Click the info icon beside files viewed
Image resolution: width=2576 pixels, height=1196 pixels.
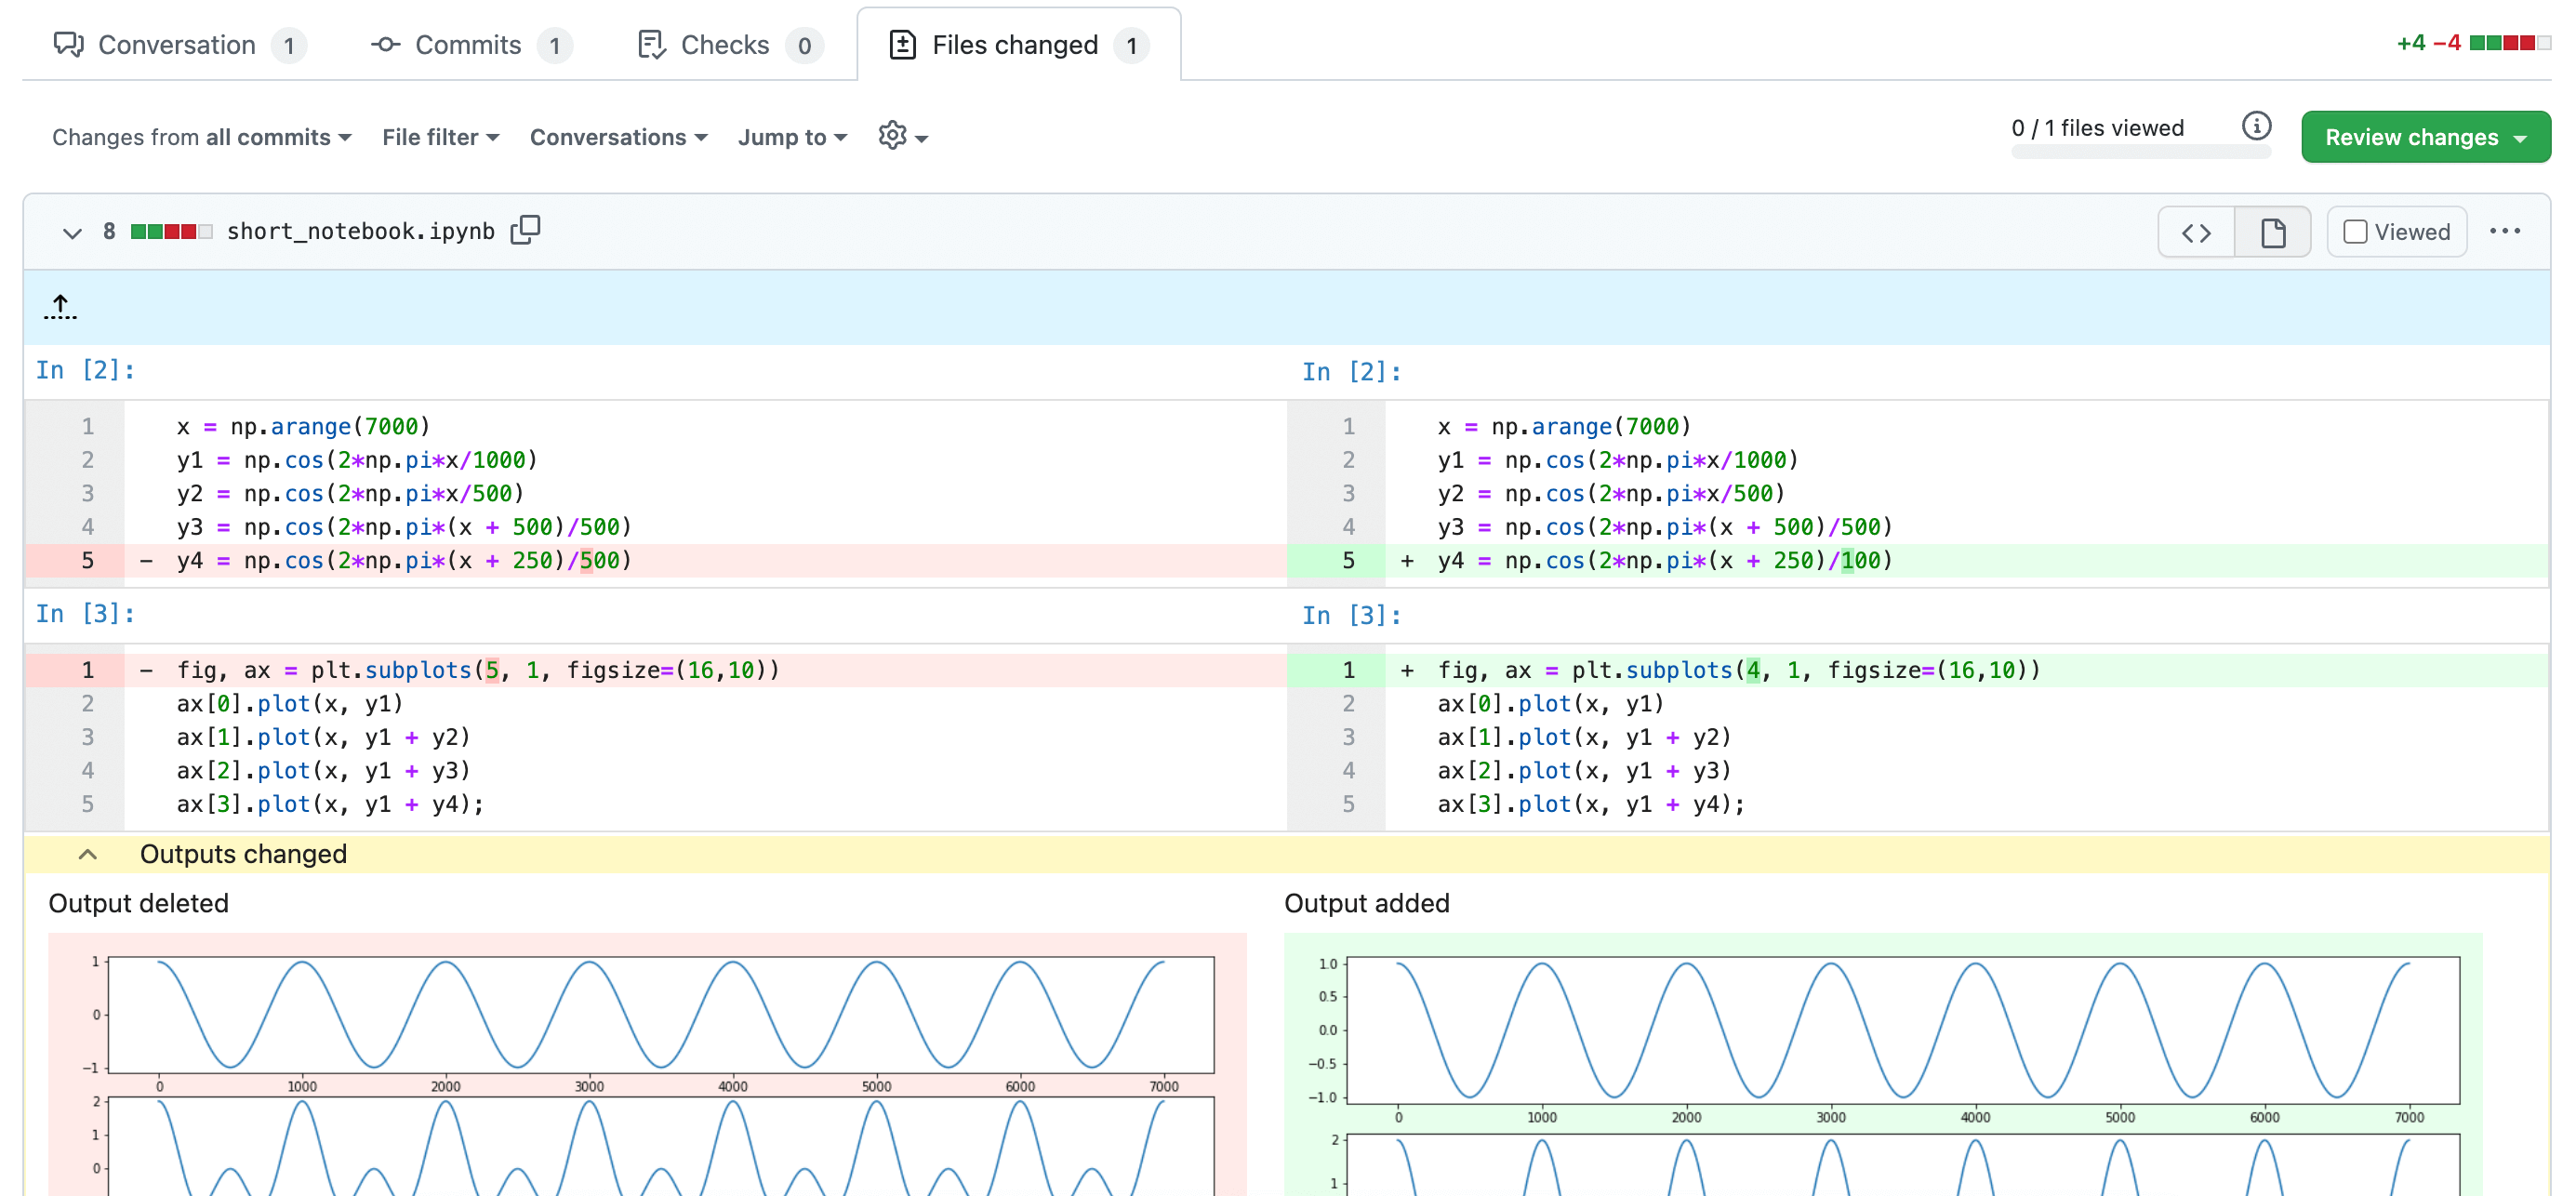tap(2256, 126)
